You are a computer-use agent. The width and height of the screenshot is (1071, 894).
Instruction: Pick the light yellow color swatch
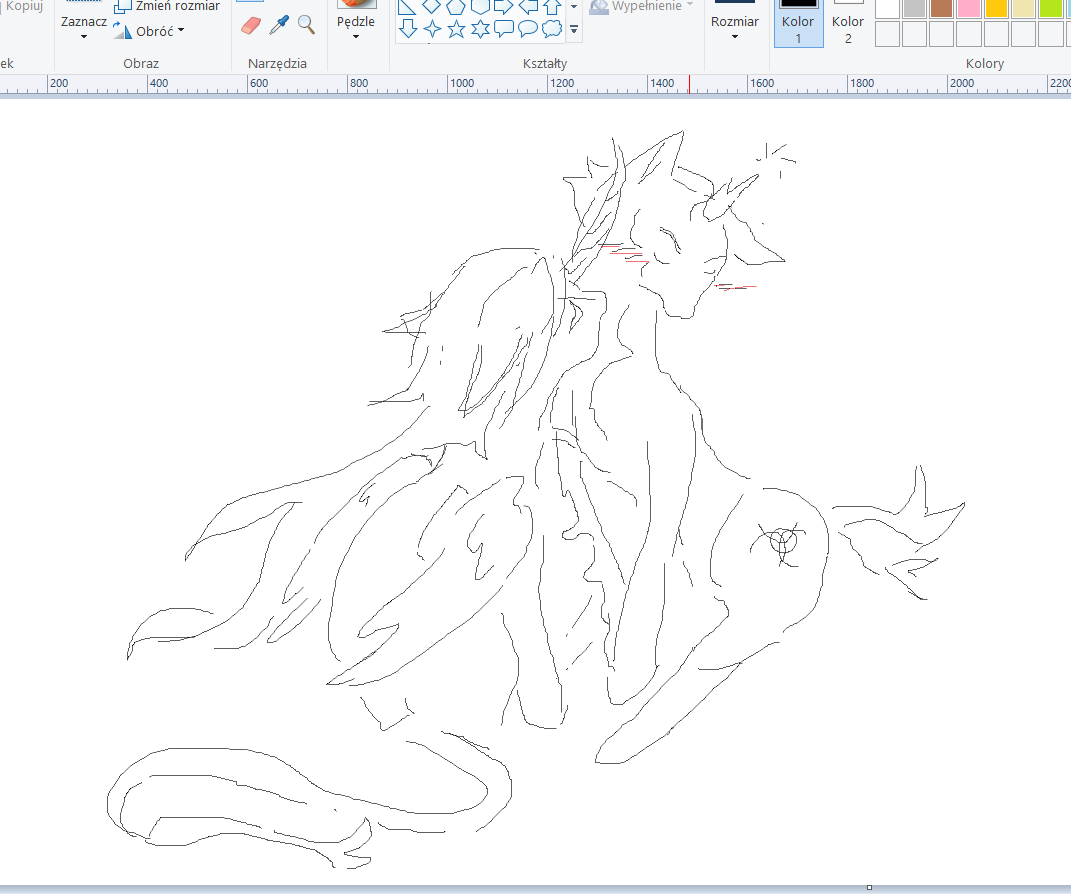point(1024,8)
